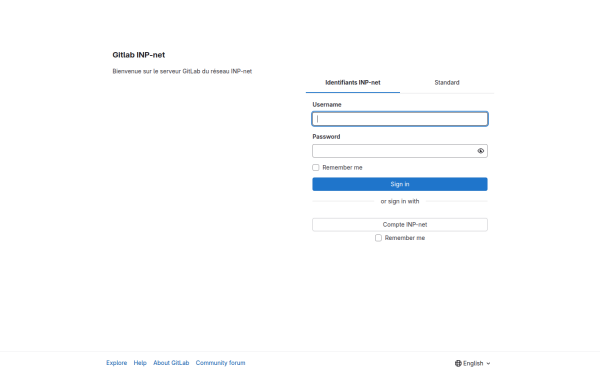Sign in with the Compte INP-net button
Image resolution: width=600 pixels, height=375 pixels.
point(400,225)
